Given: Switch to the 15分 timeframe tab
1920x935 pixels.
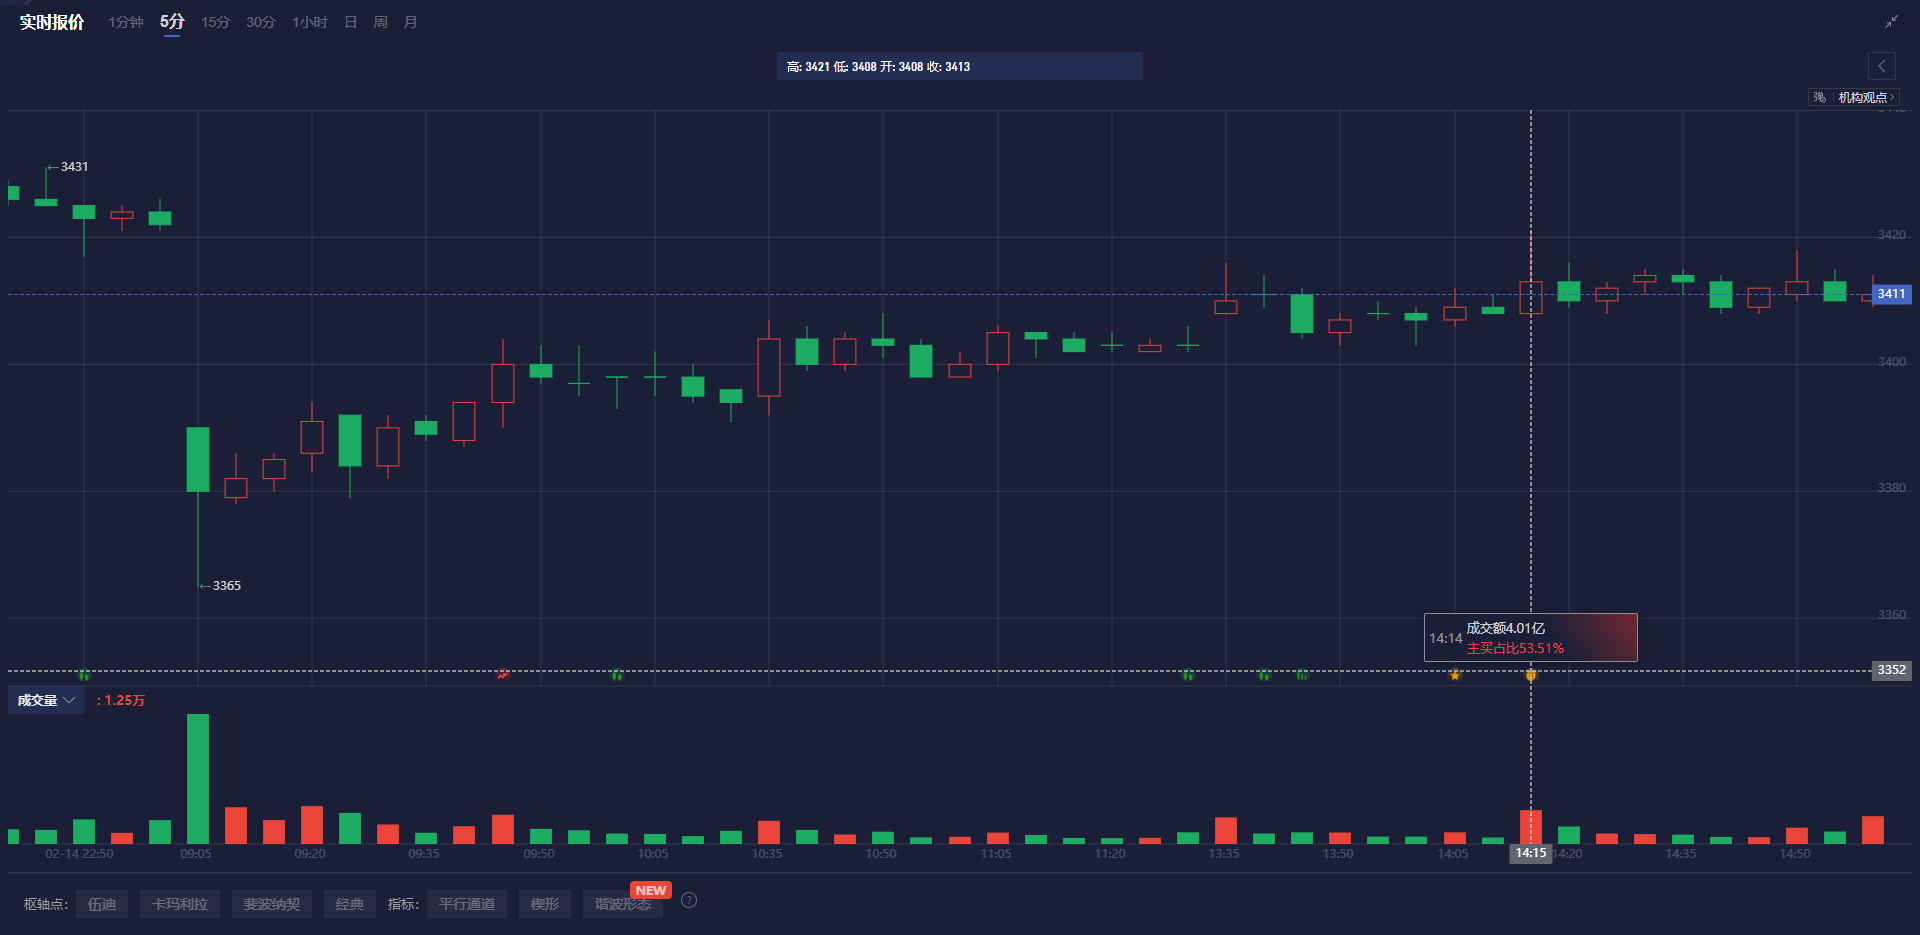Looking at the screenshot, I should coord(215,22).
